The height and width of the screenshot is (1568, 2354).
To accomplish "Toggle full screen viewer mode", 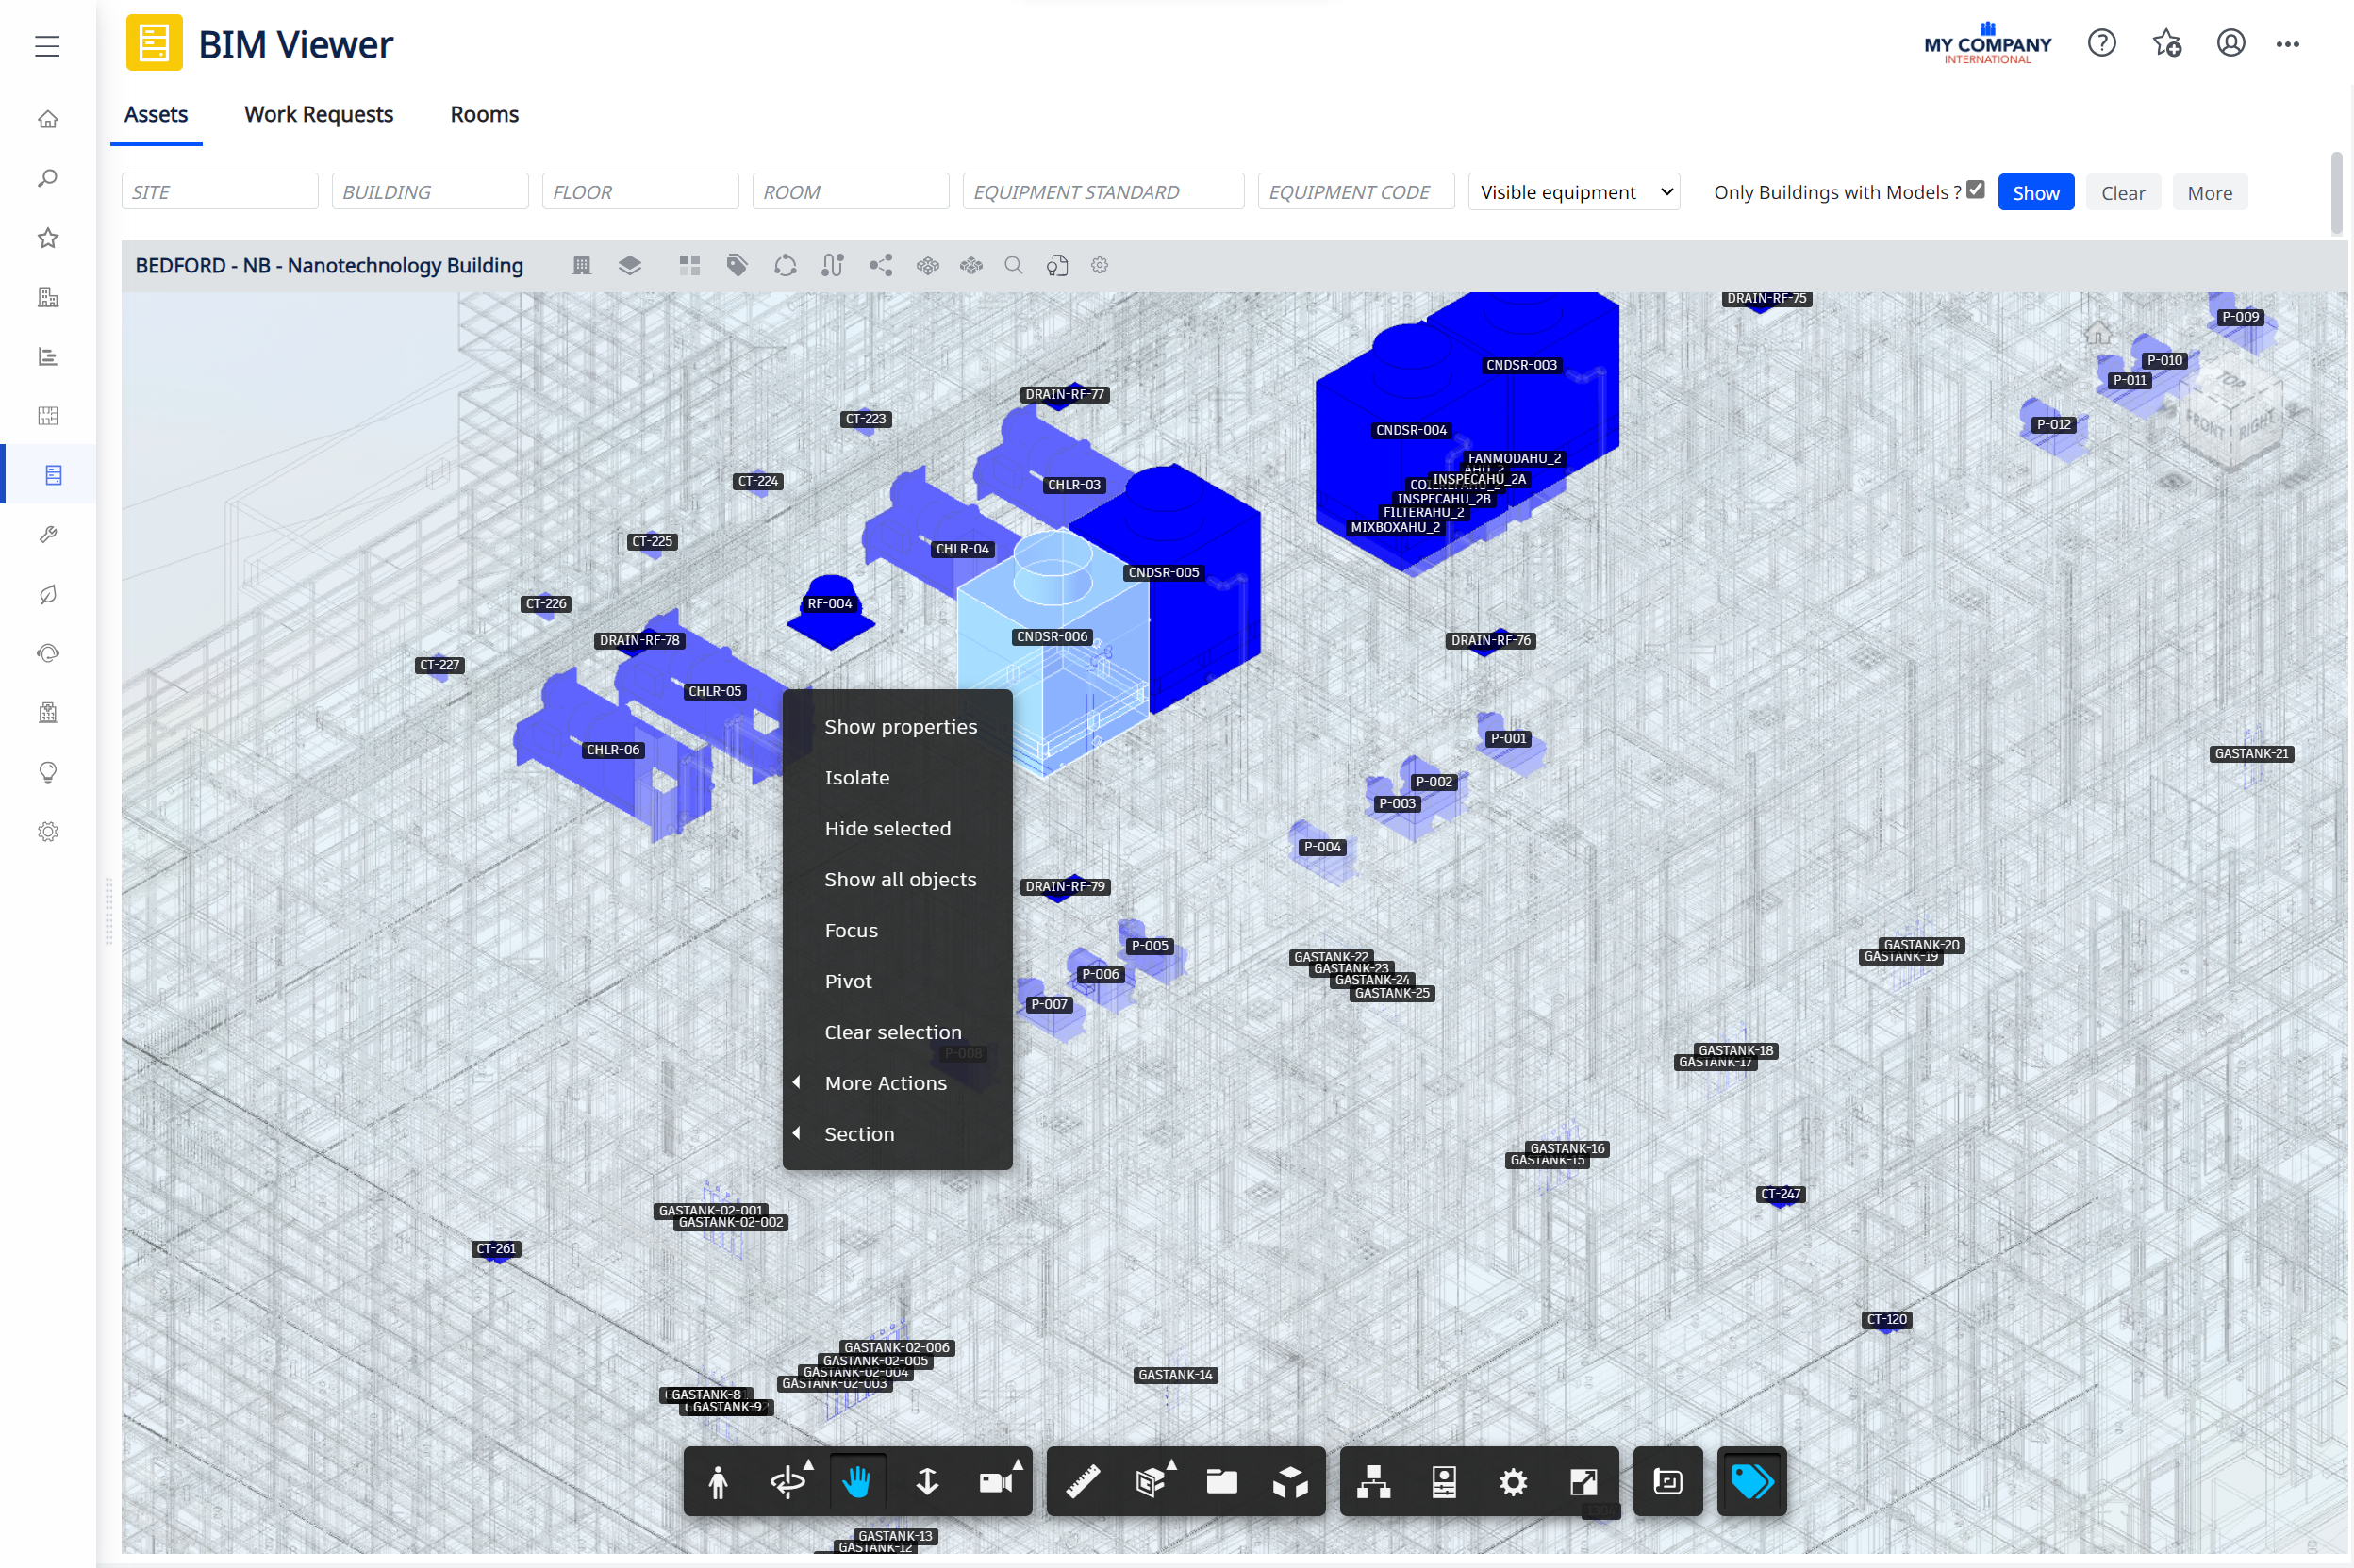I will (x=1583, y=1481).
